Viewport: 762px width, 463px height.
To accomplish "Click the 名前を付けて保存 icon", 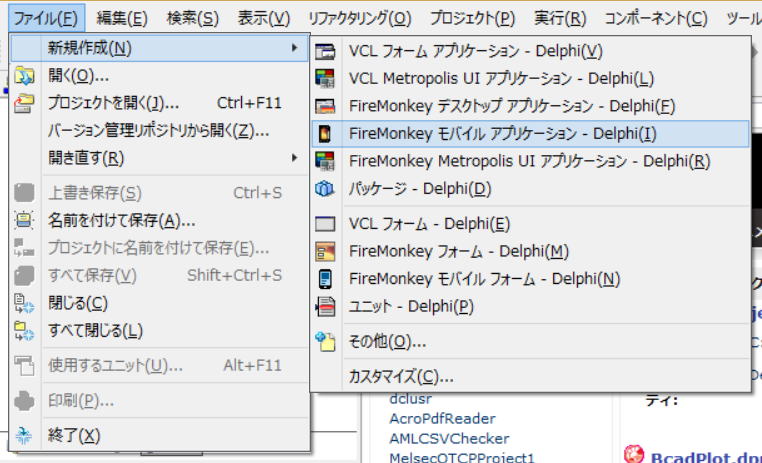I will 24,220.
